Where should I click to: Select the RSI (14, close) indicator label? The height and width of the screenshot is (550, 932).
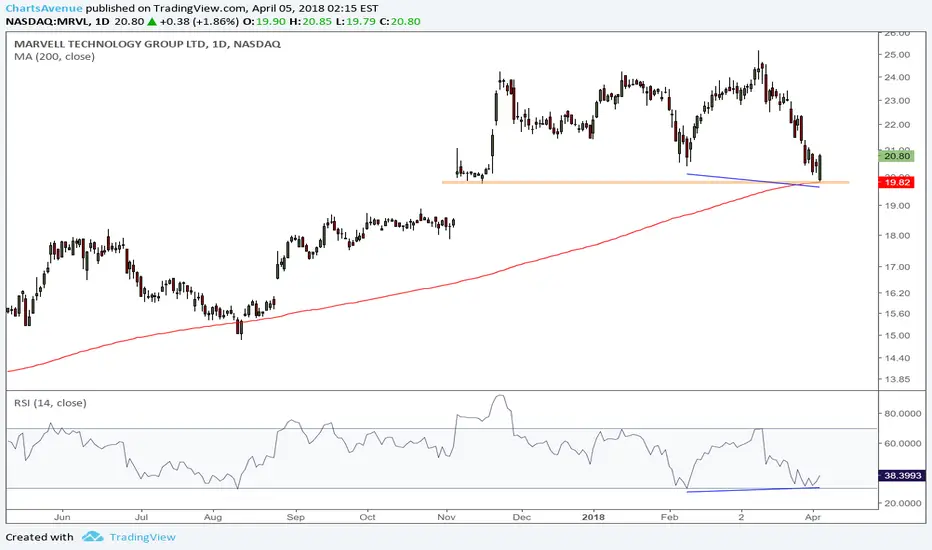point(51,403)
